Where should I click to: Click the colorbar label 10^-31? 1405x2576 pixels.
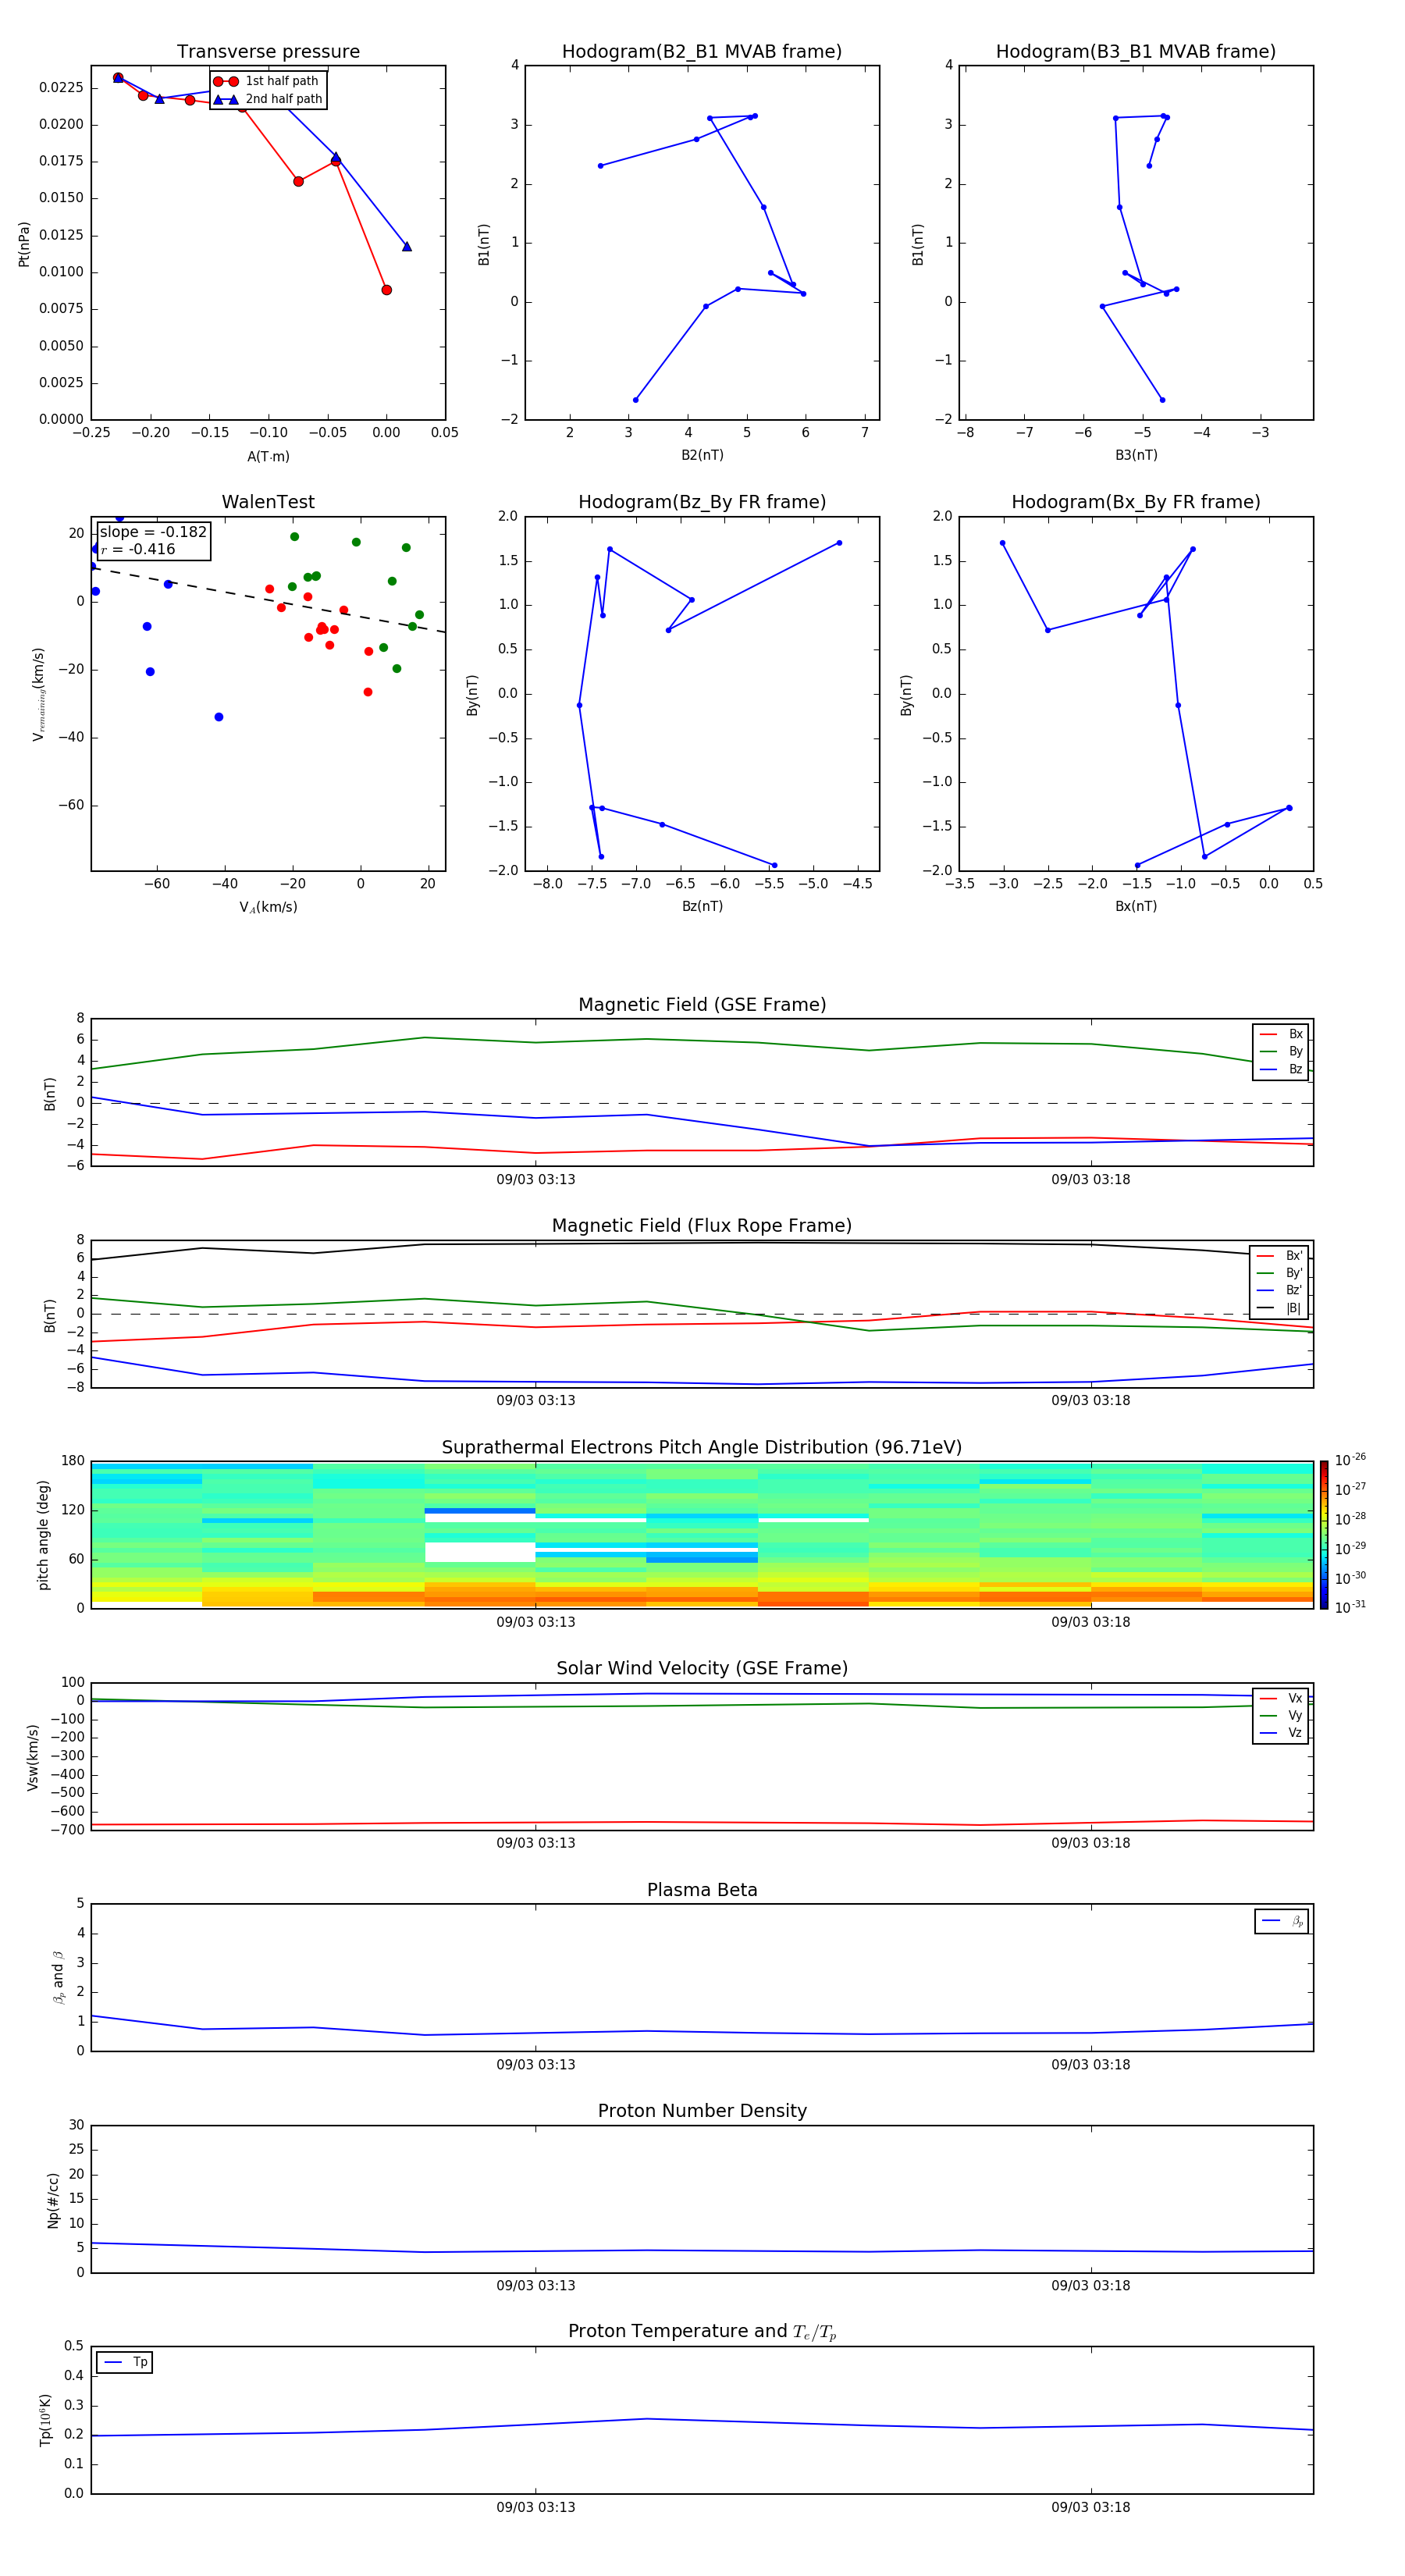pos(1350,1607)
